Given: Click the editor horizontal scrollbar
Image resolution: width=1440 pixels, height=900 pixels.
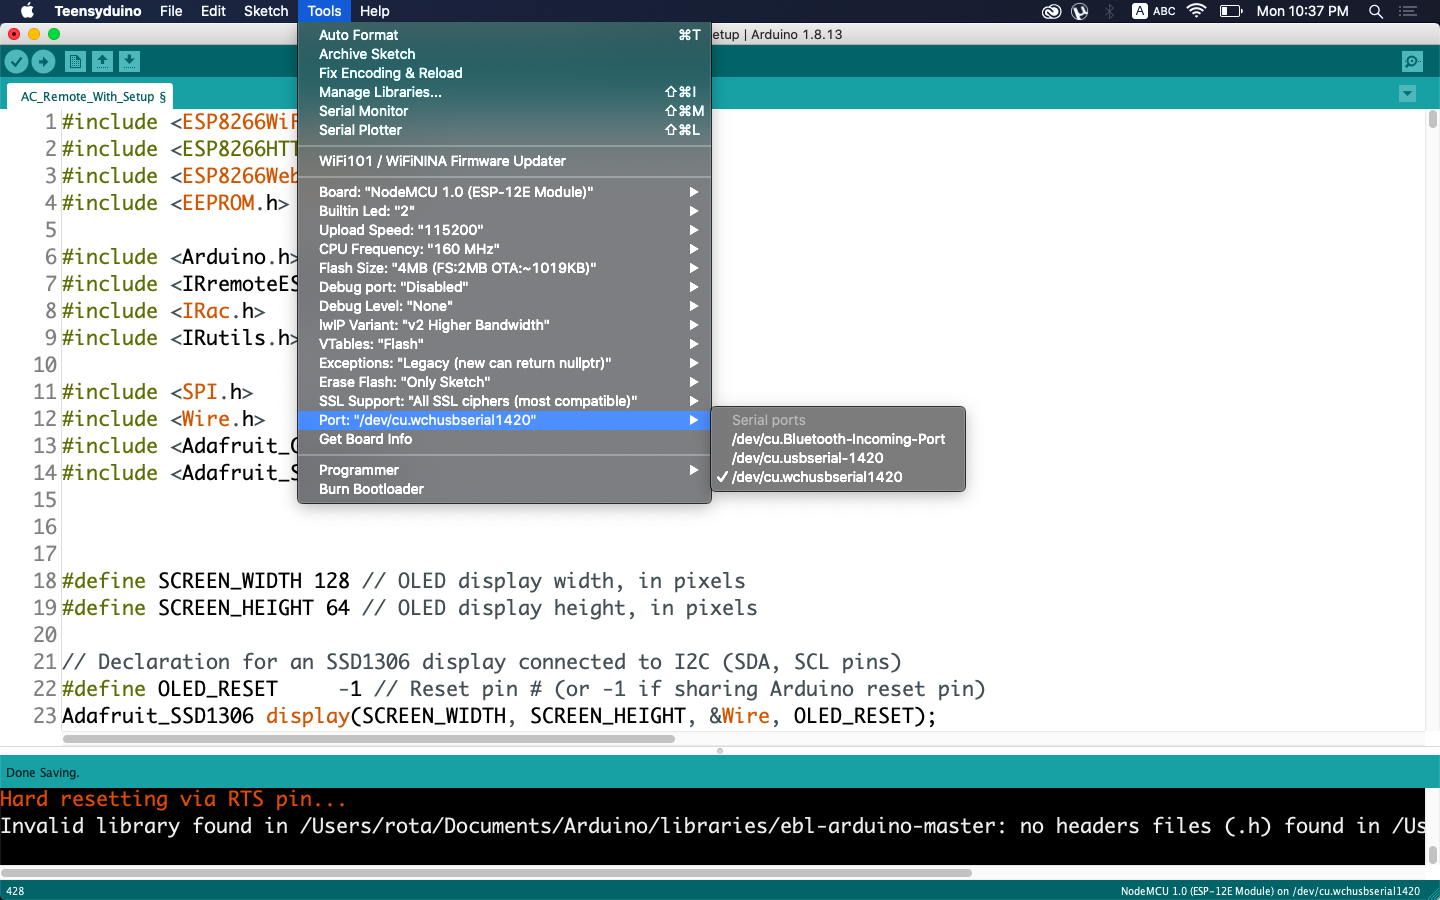Looking at the screenshot, I should point(368,739).
